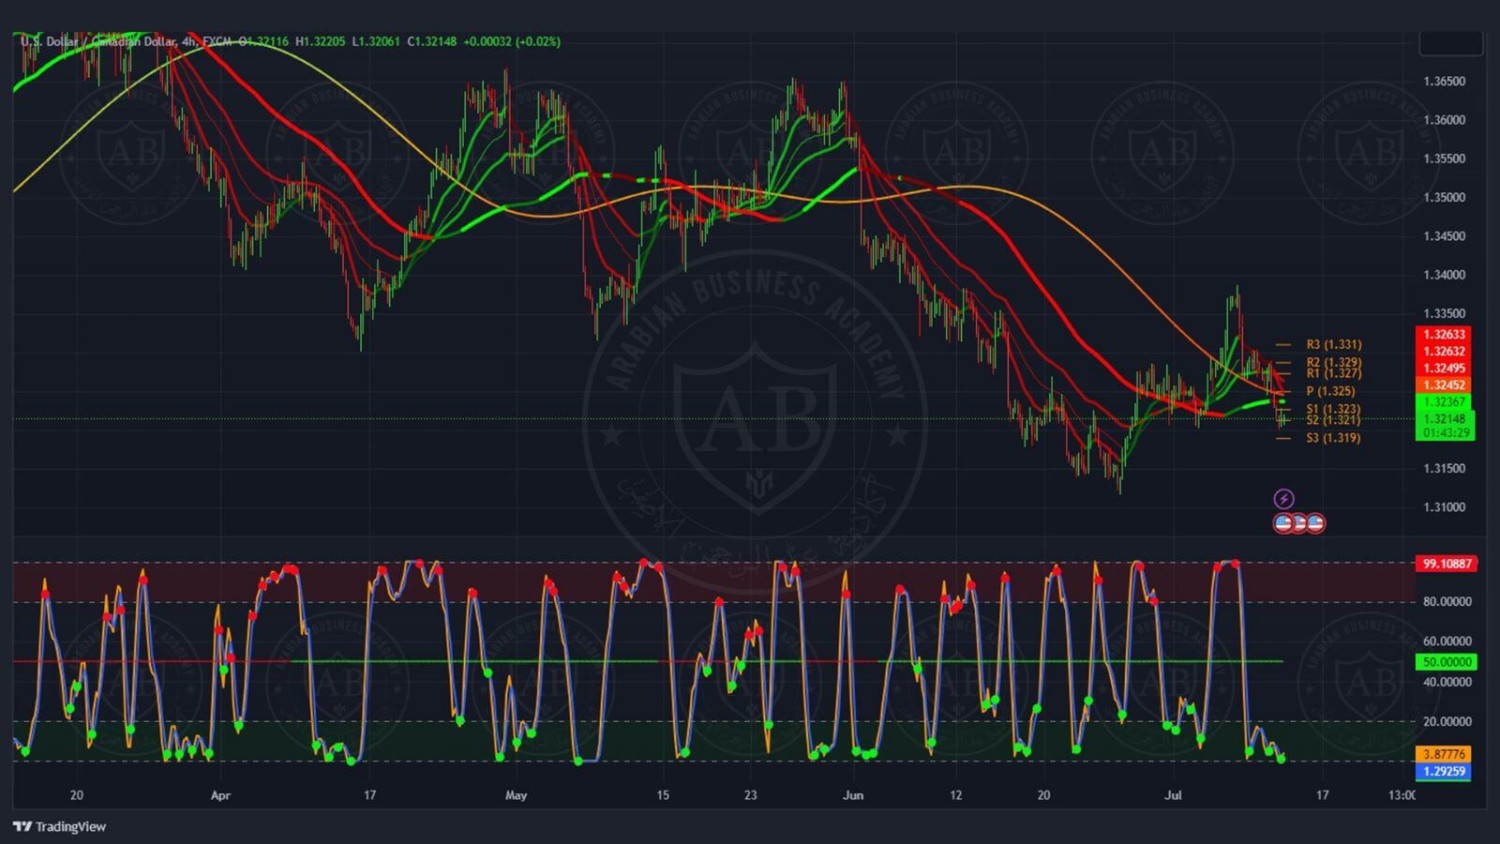Click the rightmost US flag economic event icon
Image resolution: width=1500 pixels, height=844 pixels.
coord(1316,522)
